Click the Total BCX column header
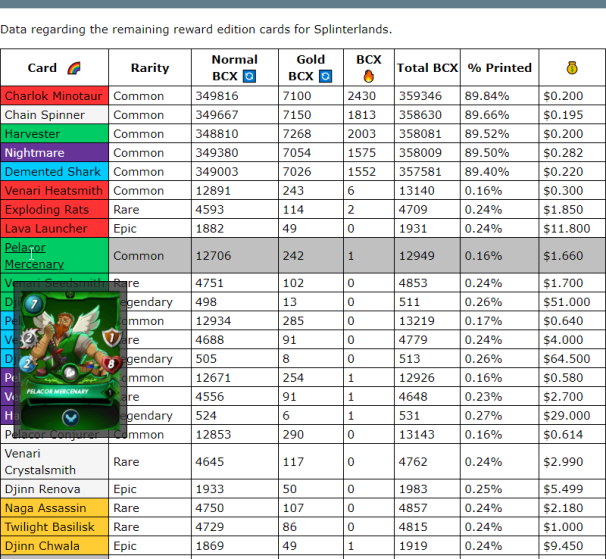 tap(427, 68)
